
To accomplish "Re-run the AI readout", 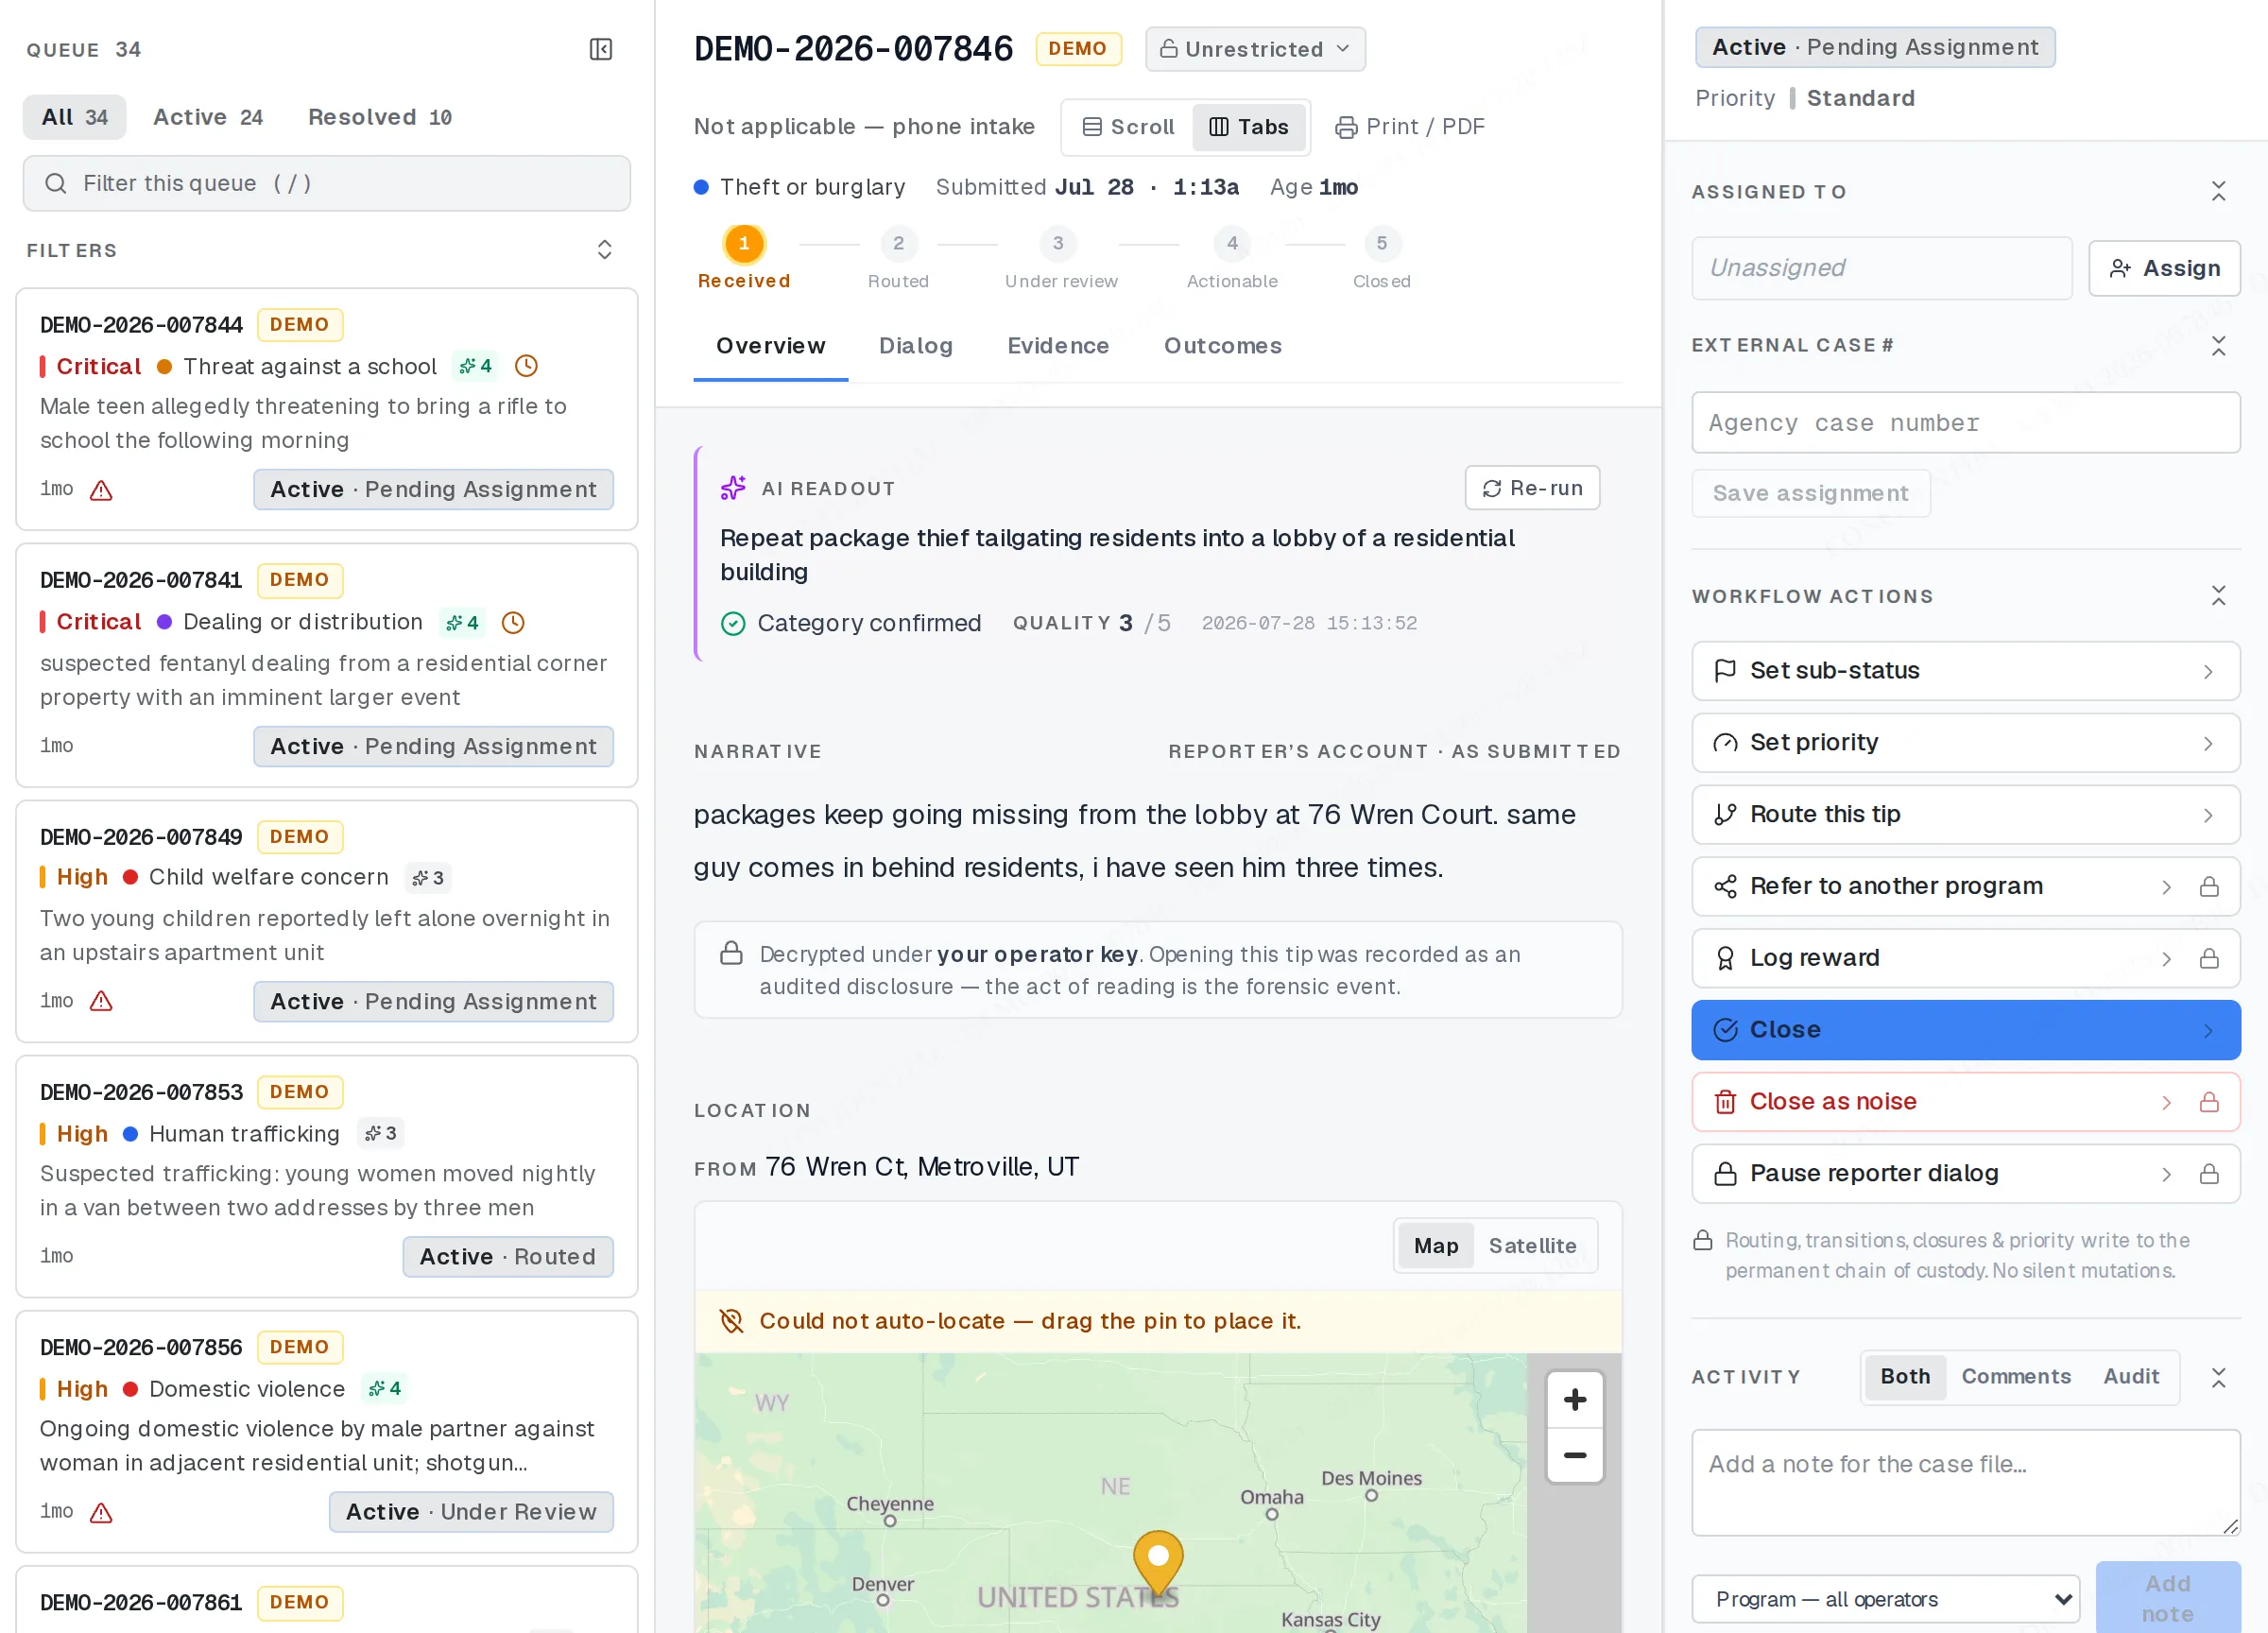I will (1532, 488).
